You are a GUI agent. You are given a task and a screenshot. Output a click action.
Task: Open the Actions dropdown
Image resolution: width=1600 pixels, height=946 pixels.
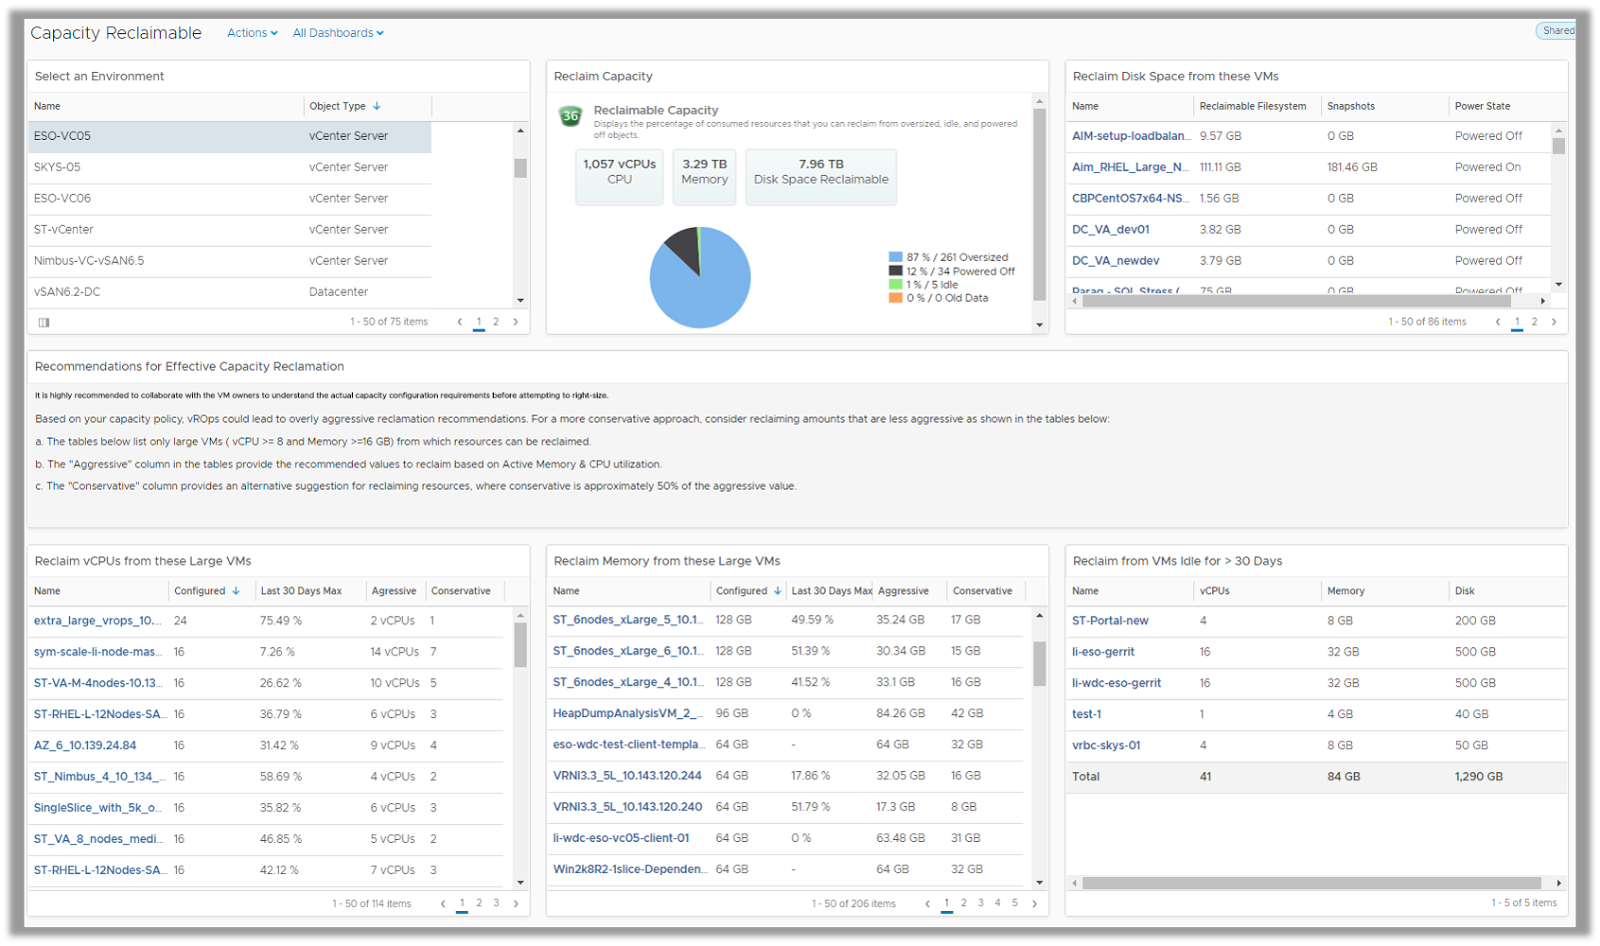click(251, 32)
